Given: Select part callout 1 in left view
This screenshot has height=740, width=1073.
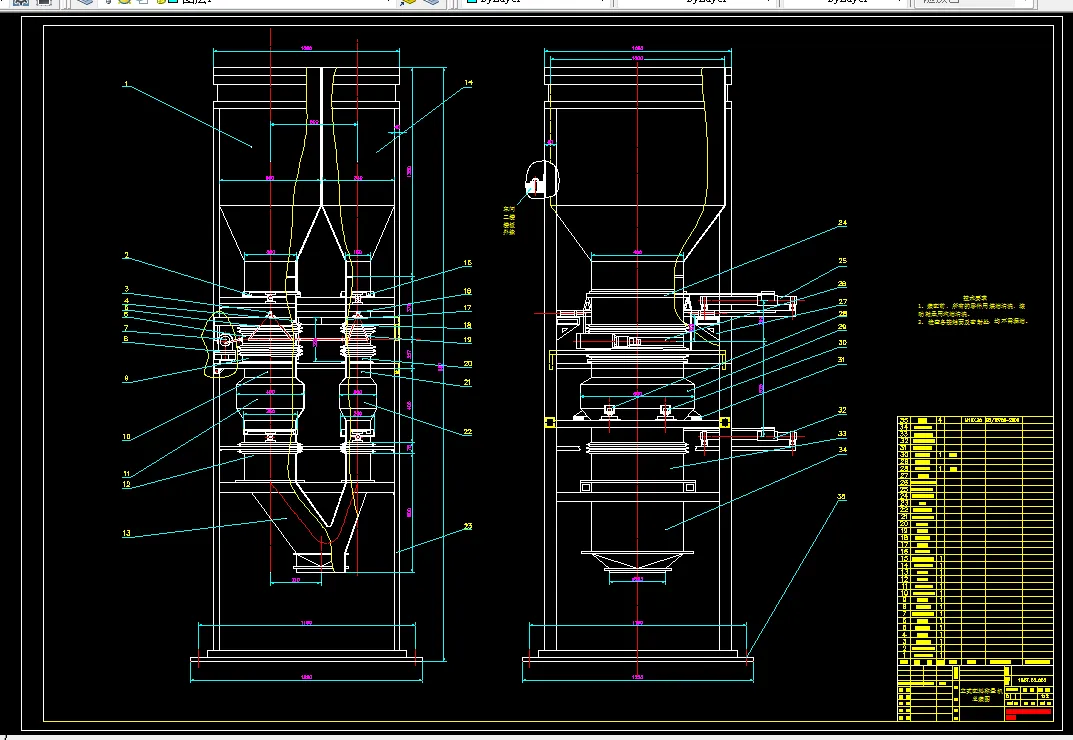Looking at the screenshot, I should tap(126, 84).
